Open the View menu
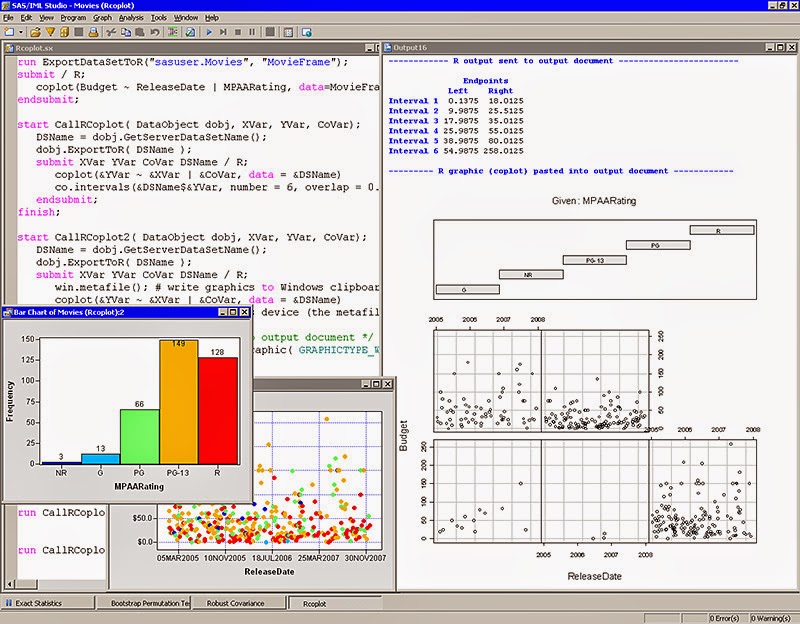Screen dimensions: 800x624 [x=46, y=17]
